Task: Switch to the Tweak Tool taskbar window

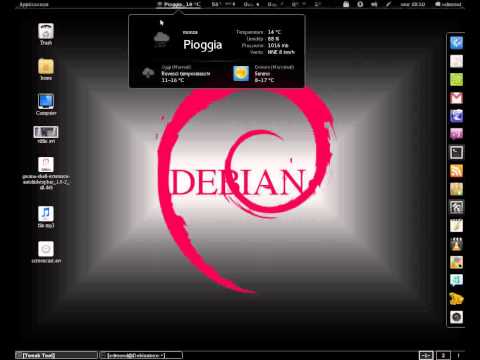Action: tap(56, 355)
